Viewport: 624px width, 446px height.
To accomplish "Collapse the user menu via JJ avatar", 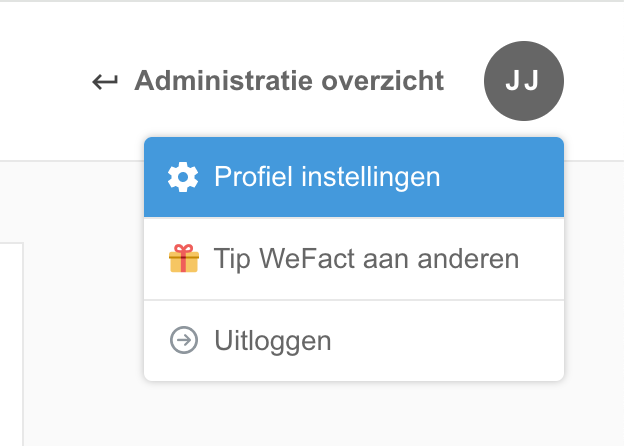I will point(523,81).
